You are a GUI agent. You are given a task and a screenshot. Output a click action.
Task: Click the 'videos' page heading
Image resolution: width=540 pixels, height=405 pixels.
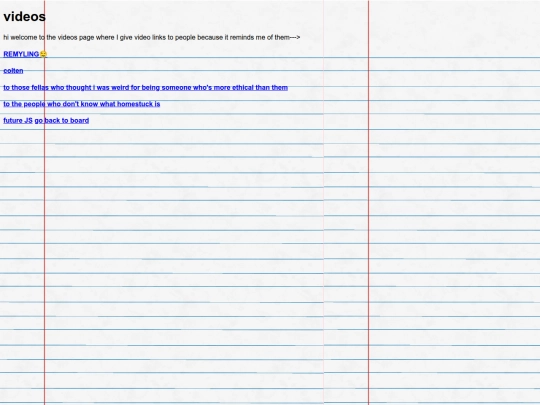coord(24,17)
